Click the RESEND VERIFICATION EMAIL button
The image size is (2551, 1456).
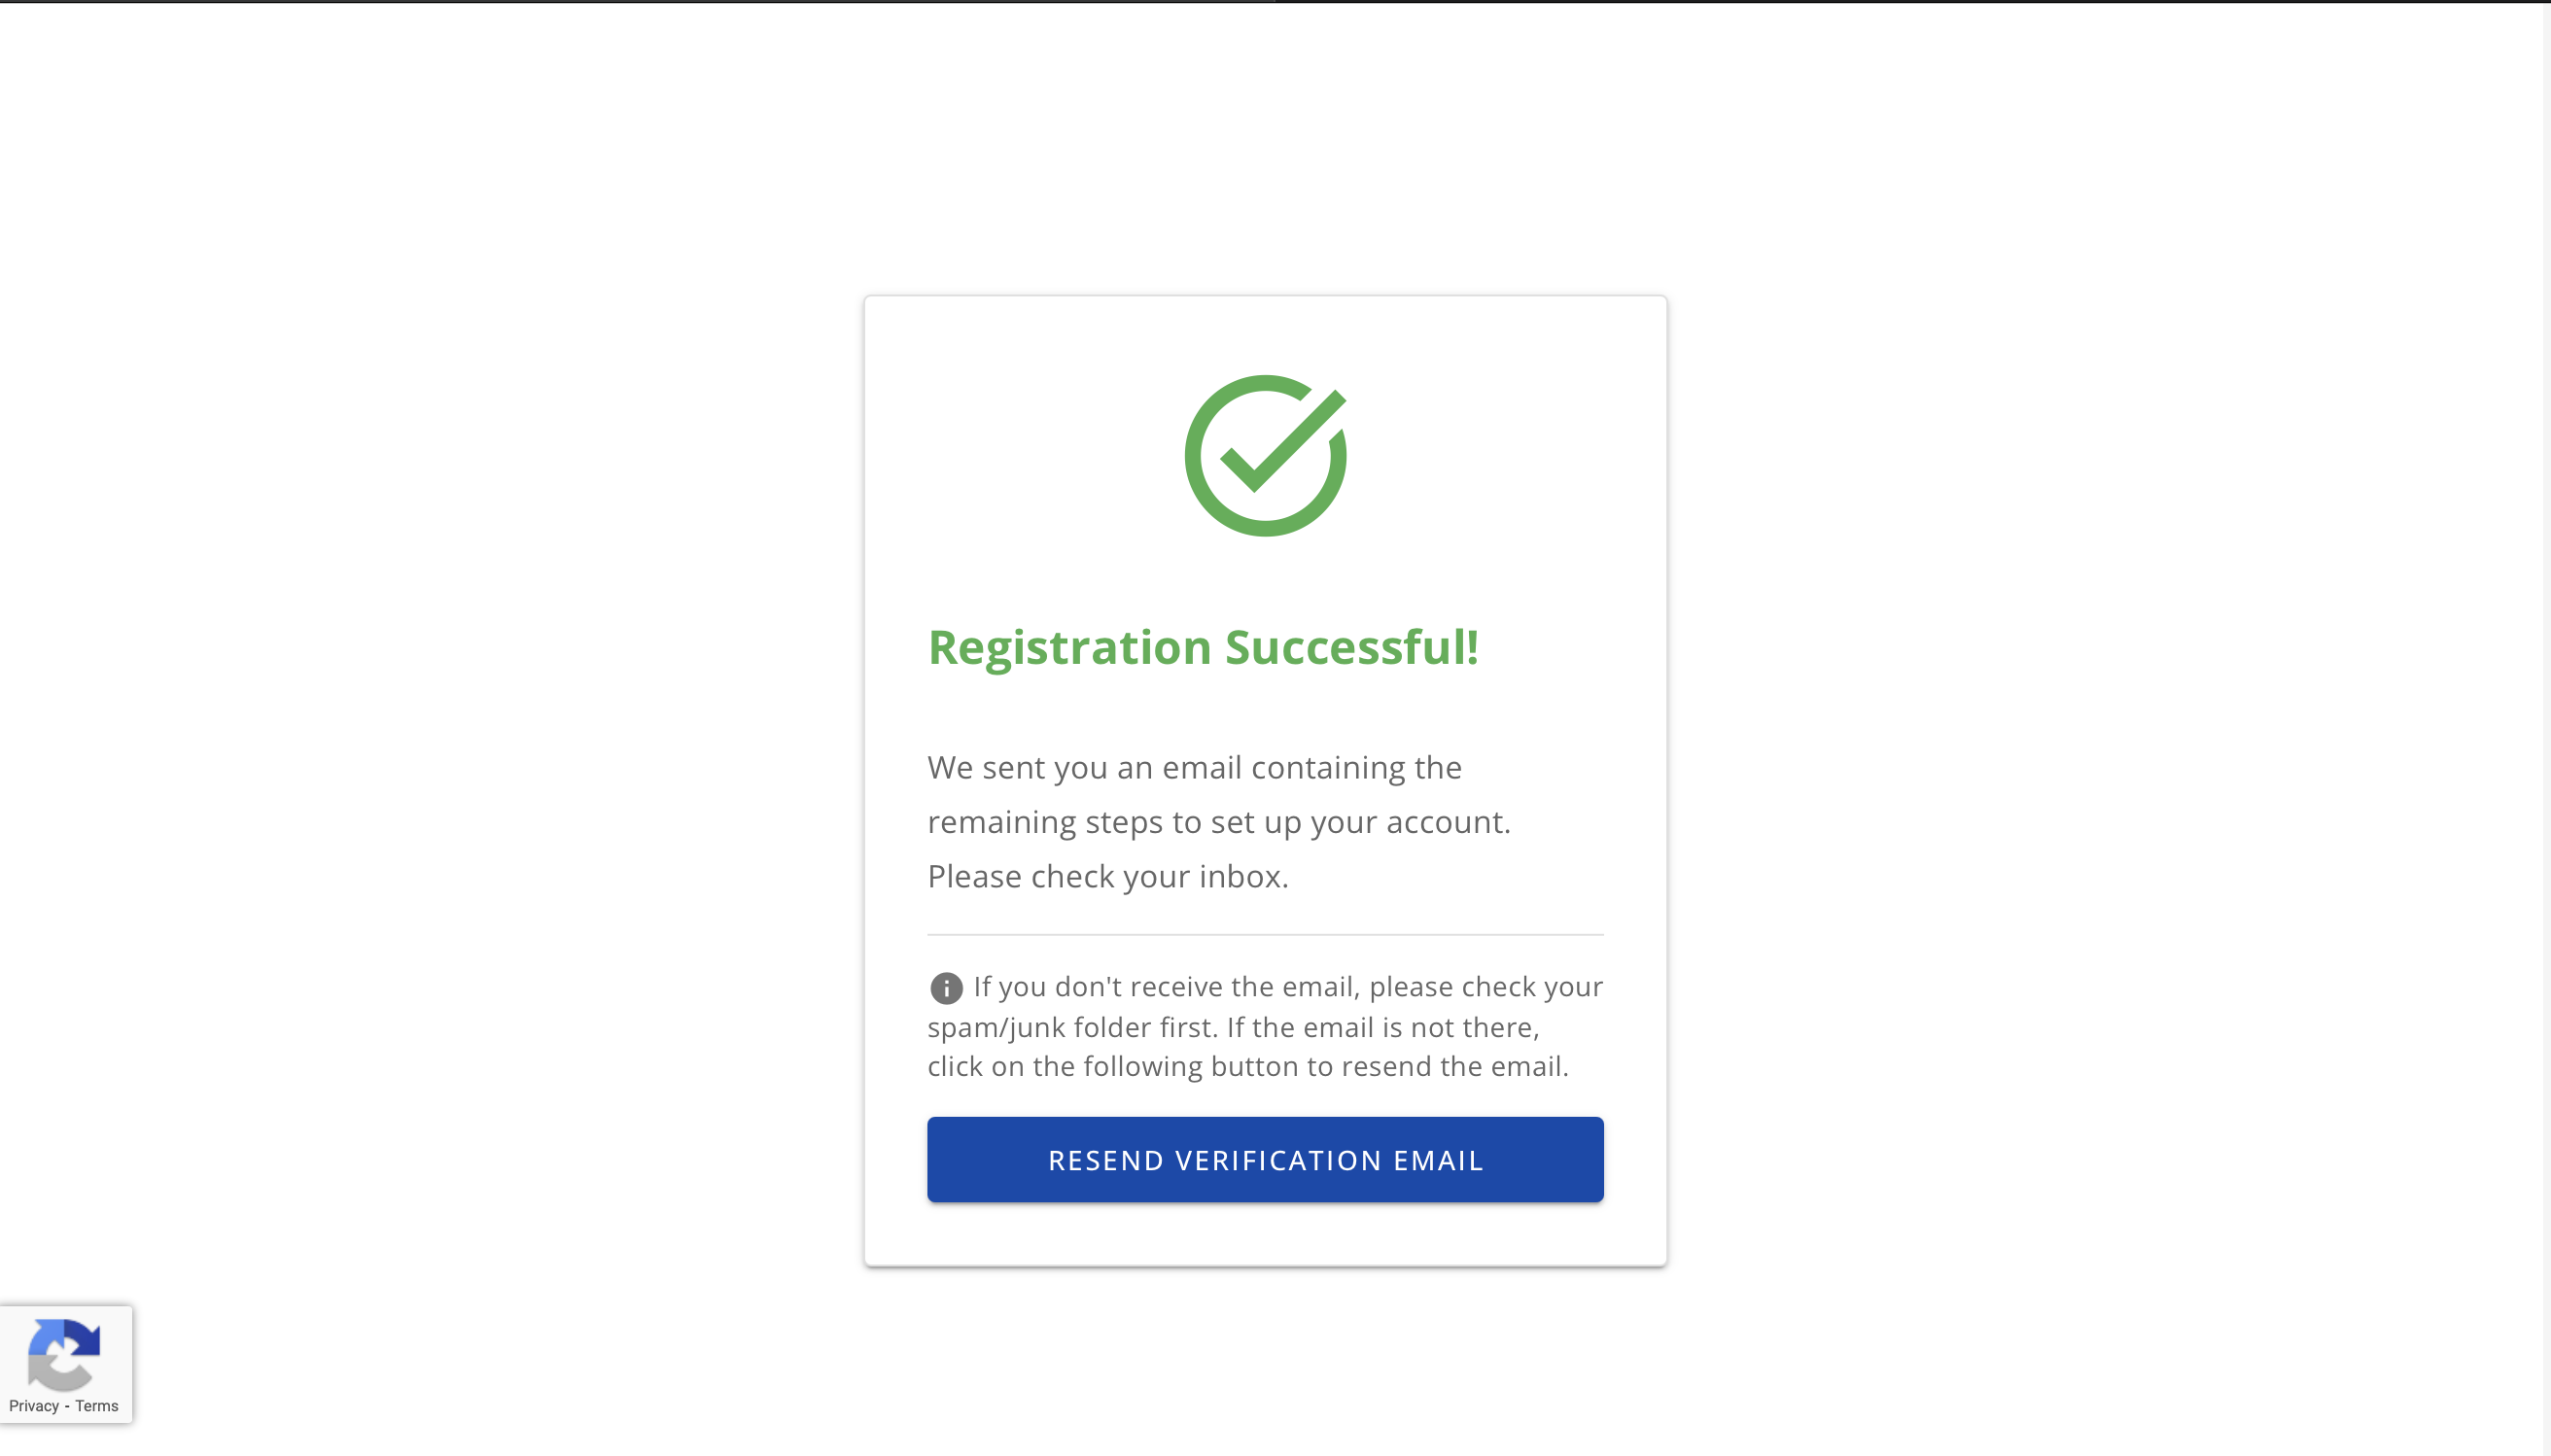coord(1264,1159)
